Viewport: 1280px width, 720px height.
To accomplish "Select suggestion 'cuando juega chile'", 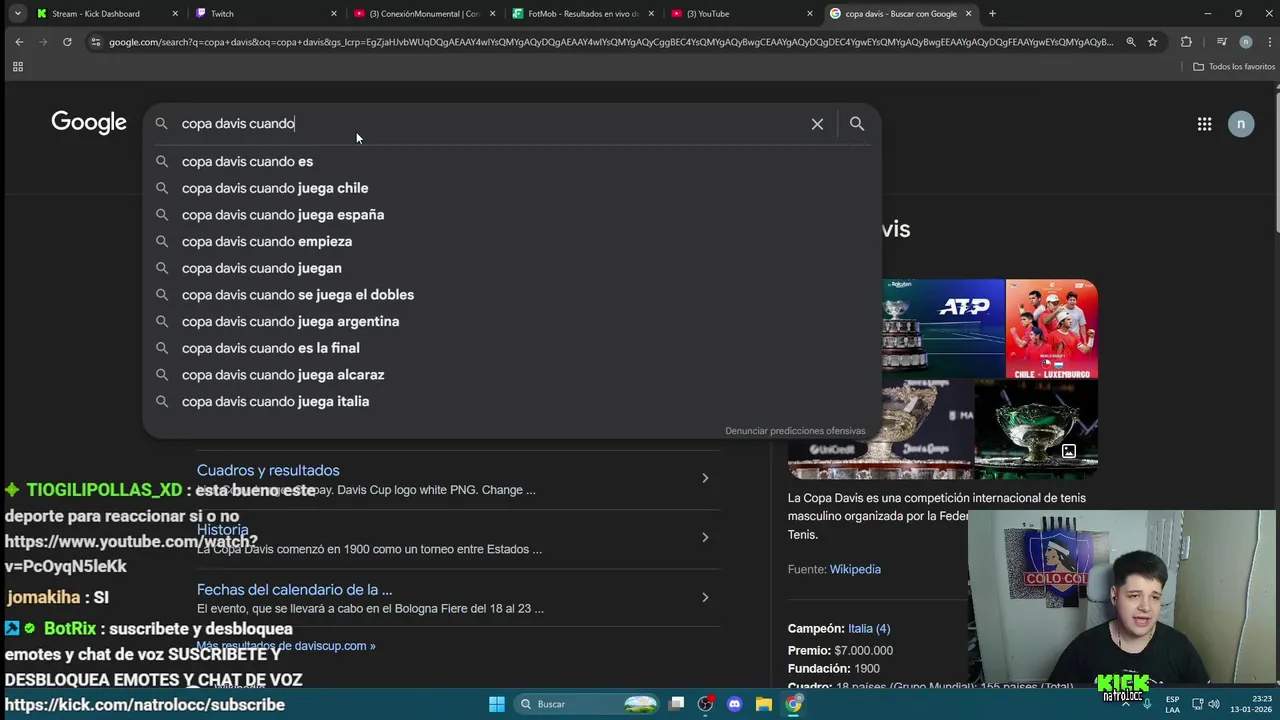I will click(x=512, y=188).
